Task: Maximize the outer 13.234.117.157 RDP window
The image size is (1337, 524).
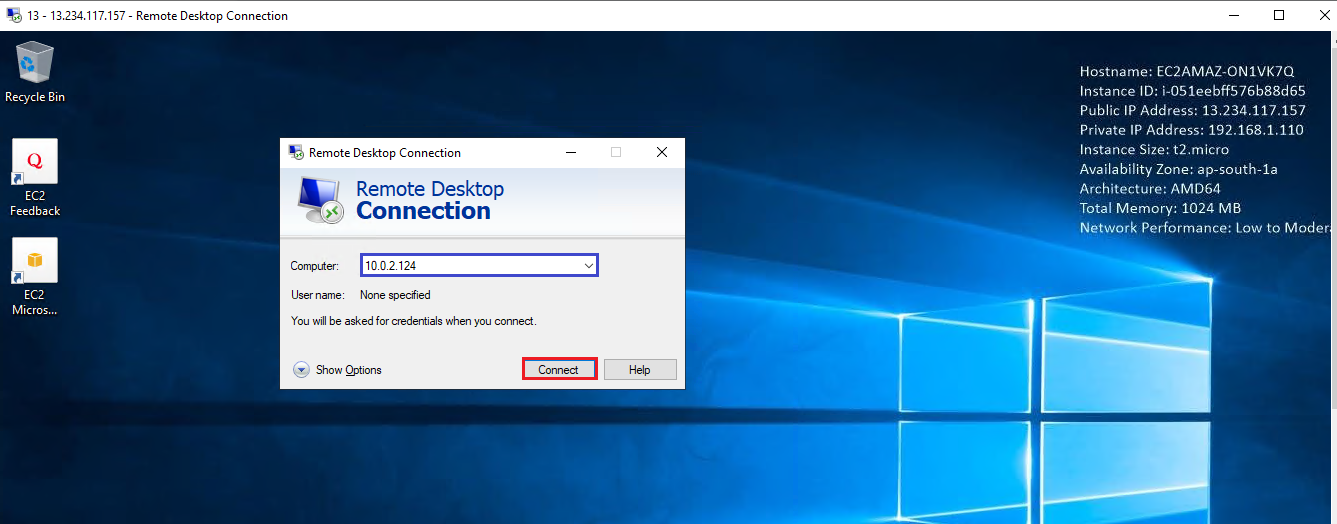Action: [x=1279, y=15]
